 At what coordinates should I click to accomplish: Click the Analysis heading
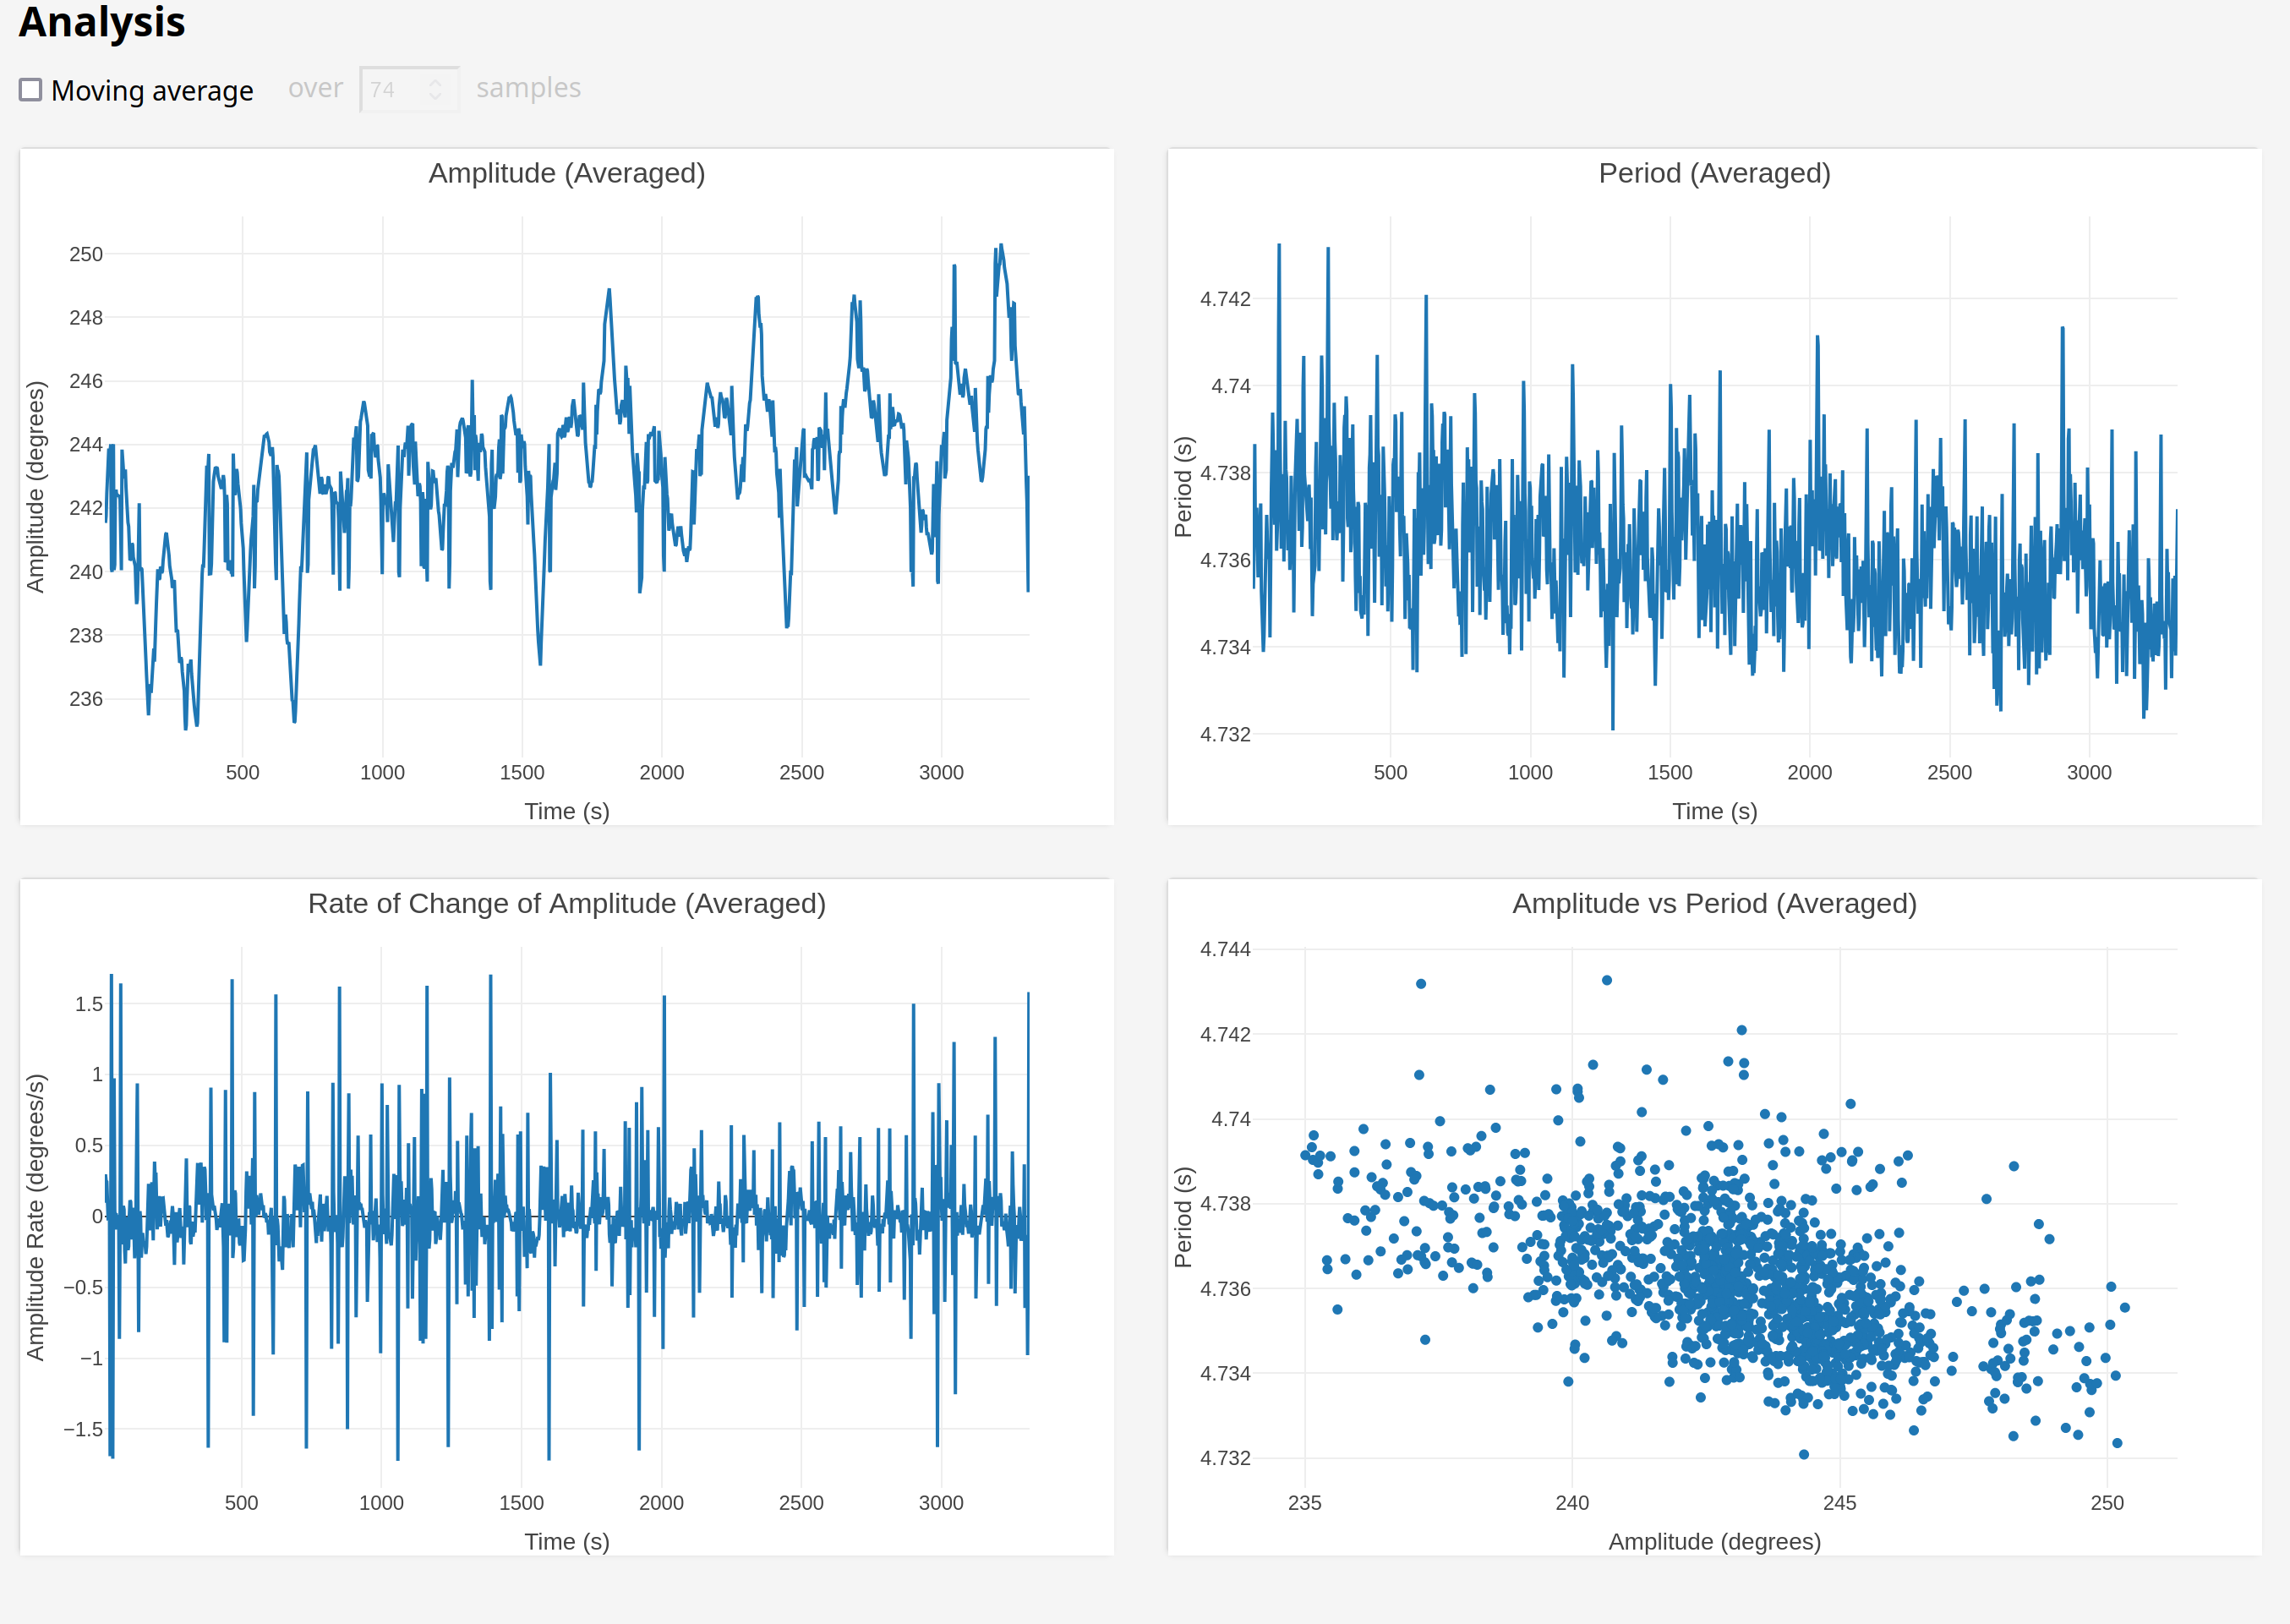[102, 22]
